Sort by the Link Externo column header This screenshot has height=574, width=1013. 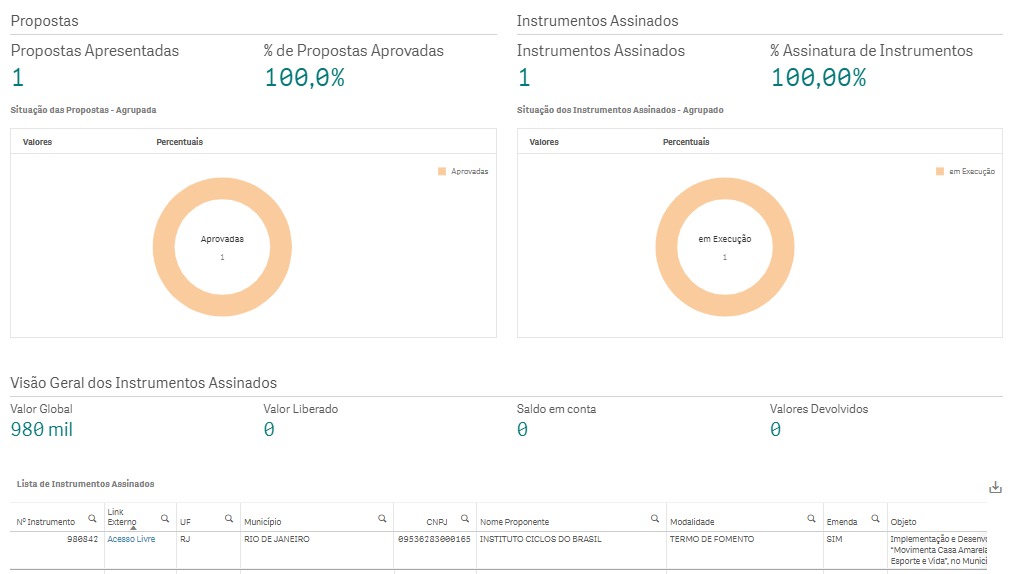[122, 517]
